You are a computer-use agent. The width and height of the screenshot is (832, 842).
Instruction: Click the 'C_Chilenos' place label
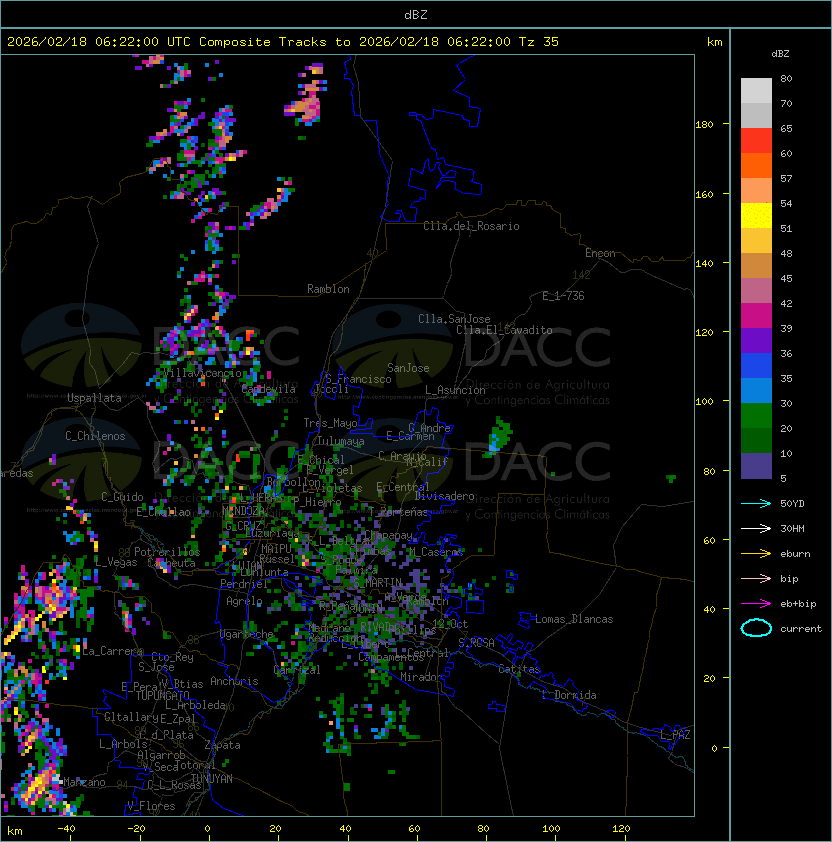(x=95, y=436)
